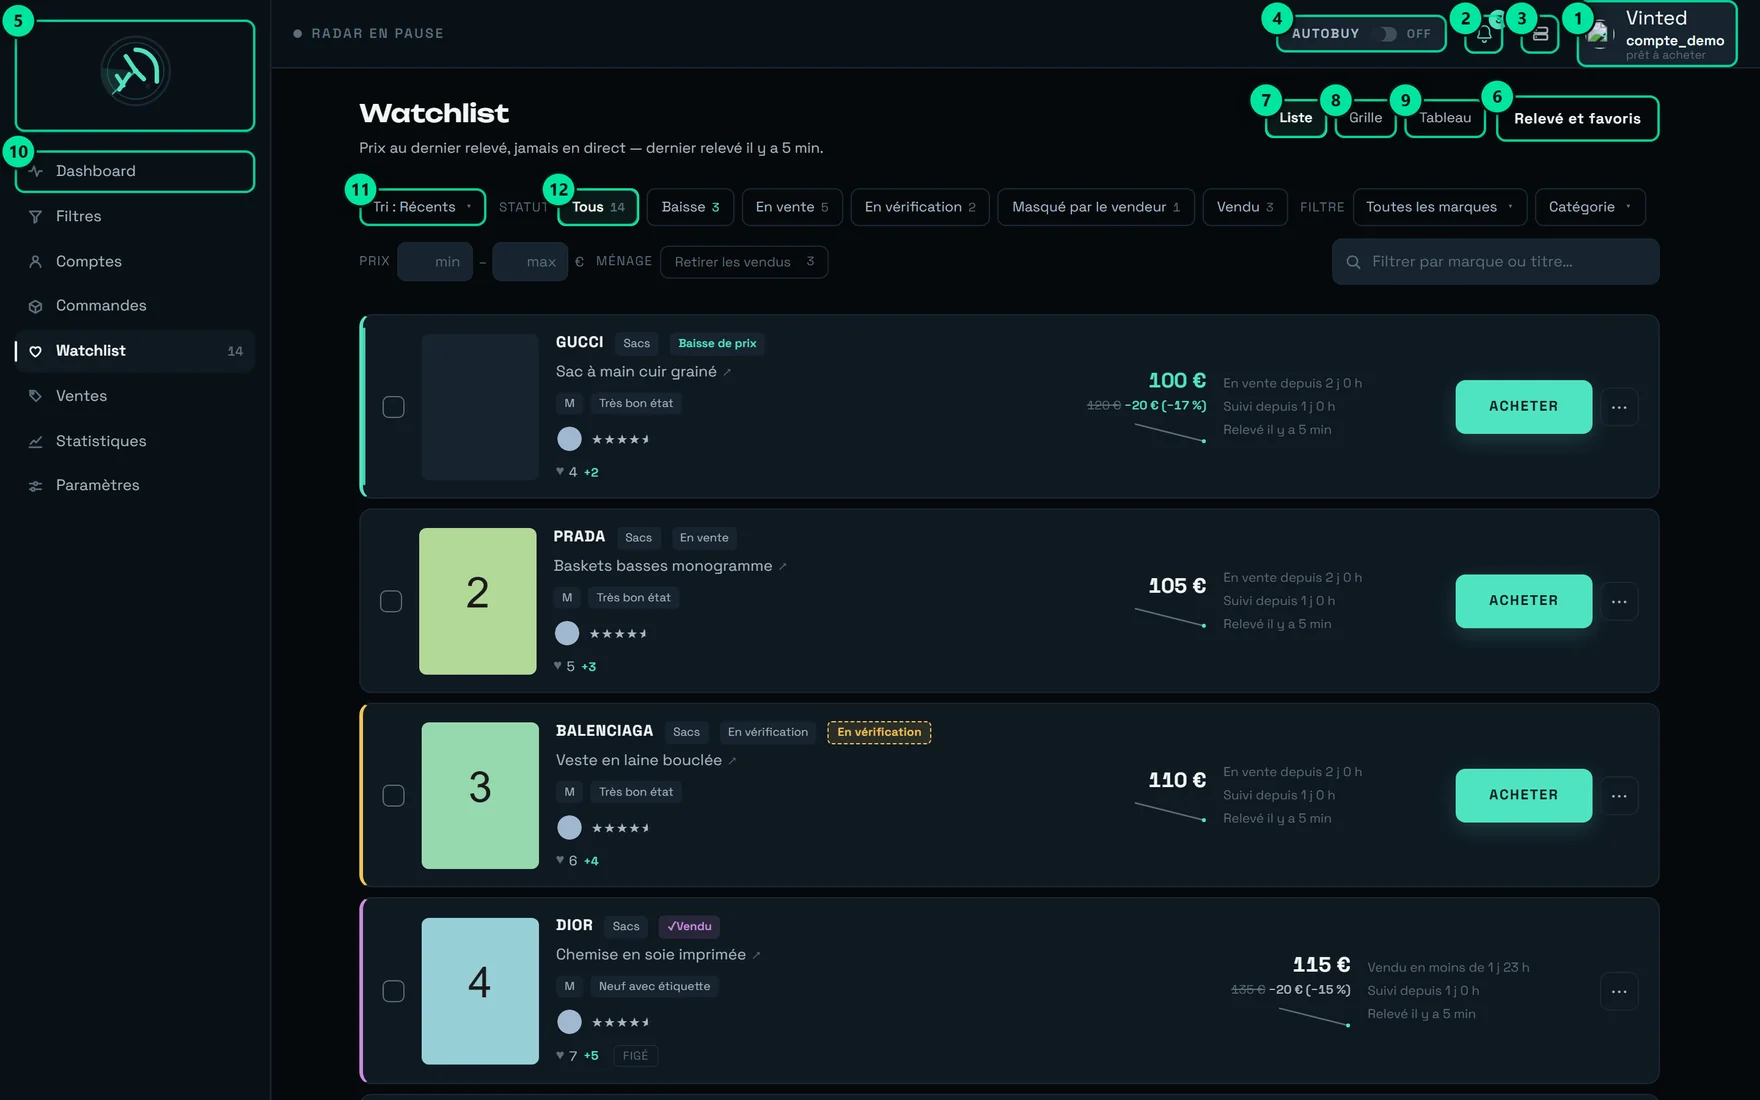Select Masqué par le vendeur filter

tap(1096, 207)
